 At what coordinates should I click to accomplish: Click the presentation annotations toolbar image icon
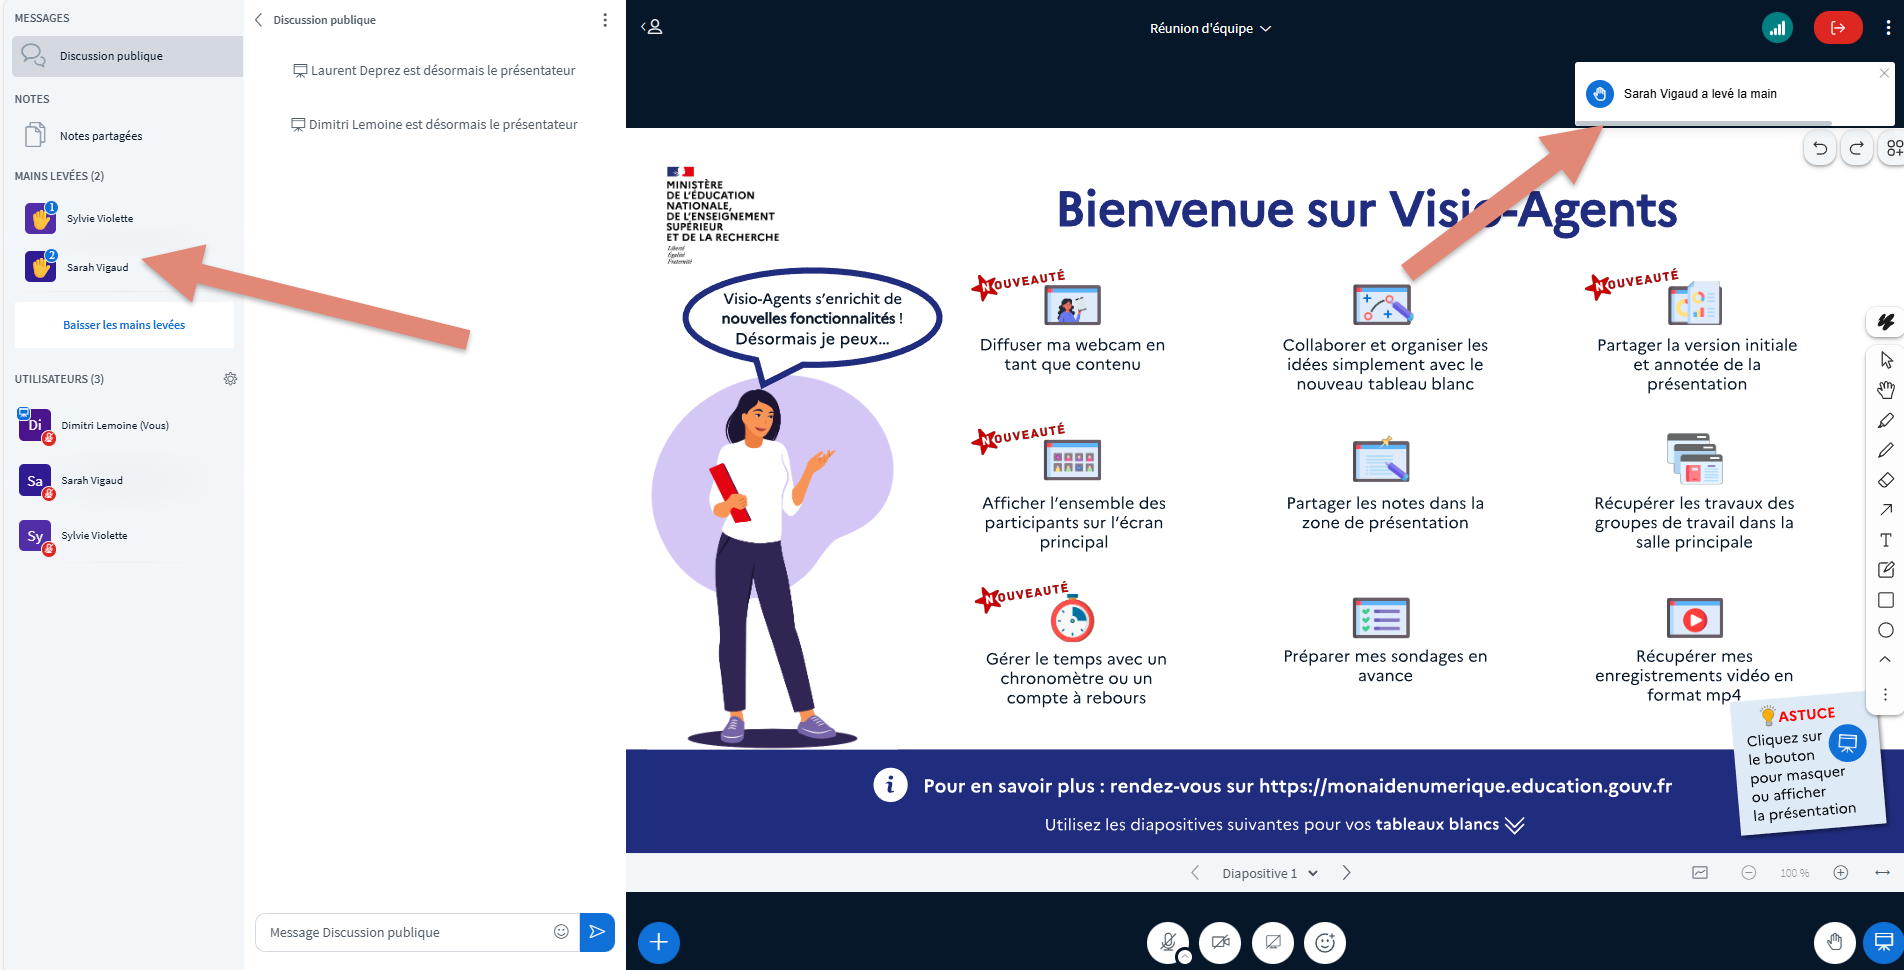click(x=1700, y=873)
